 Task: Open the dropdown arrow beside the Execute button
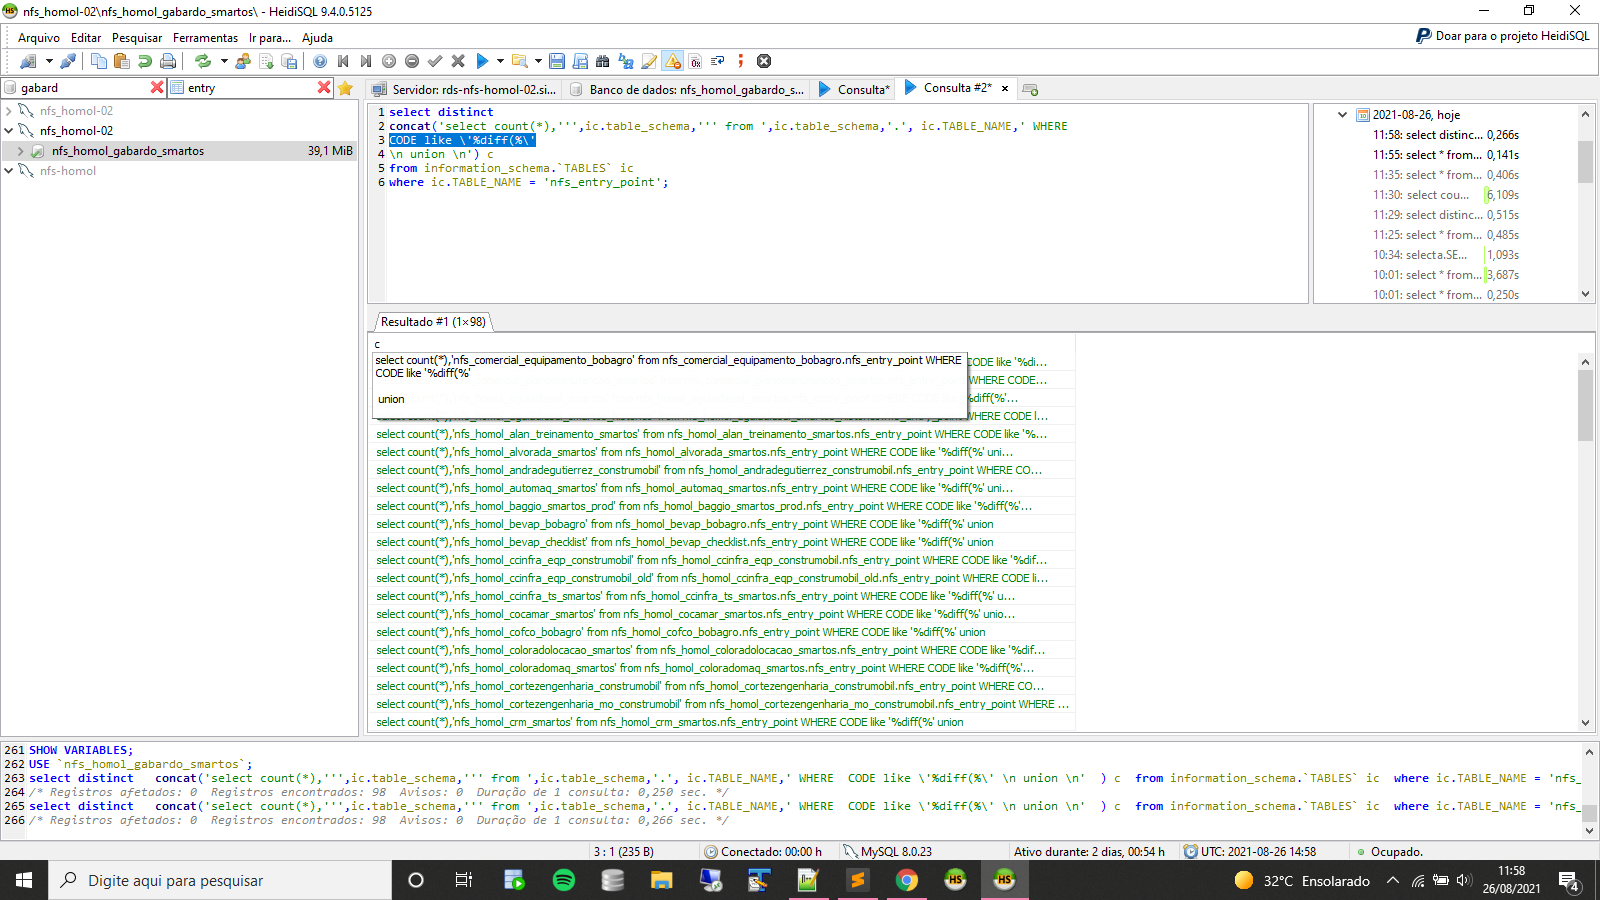point(498,62)
